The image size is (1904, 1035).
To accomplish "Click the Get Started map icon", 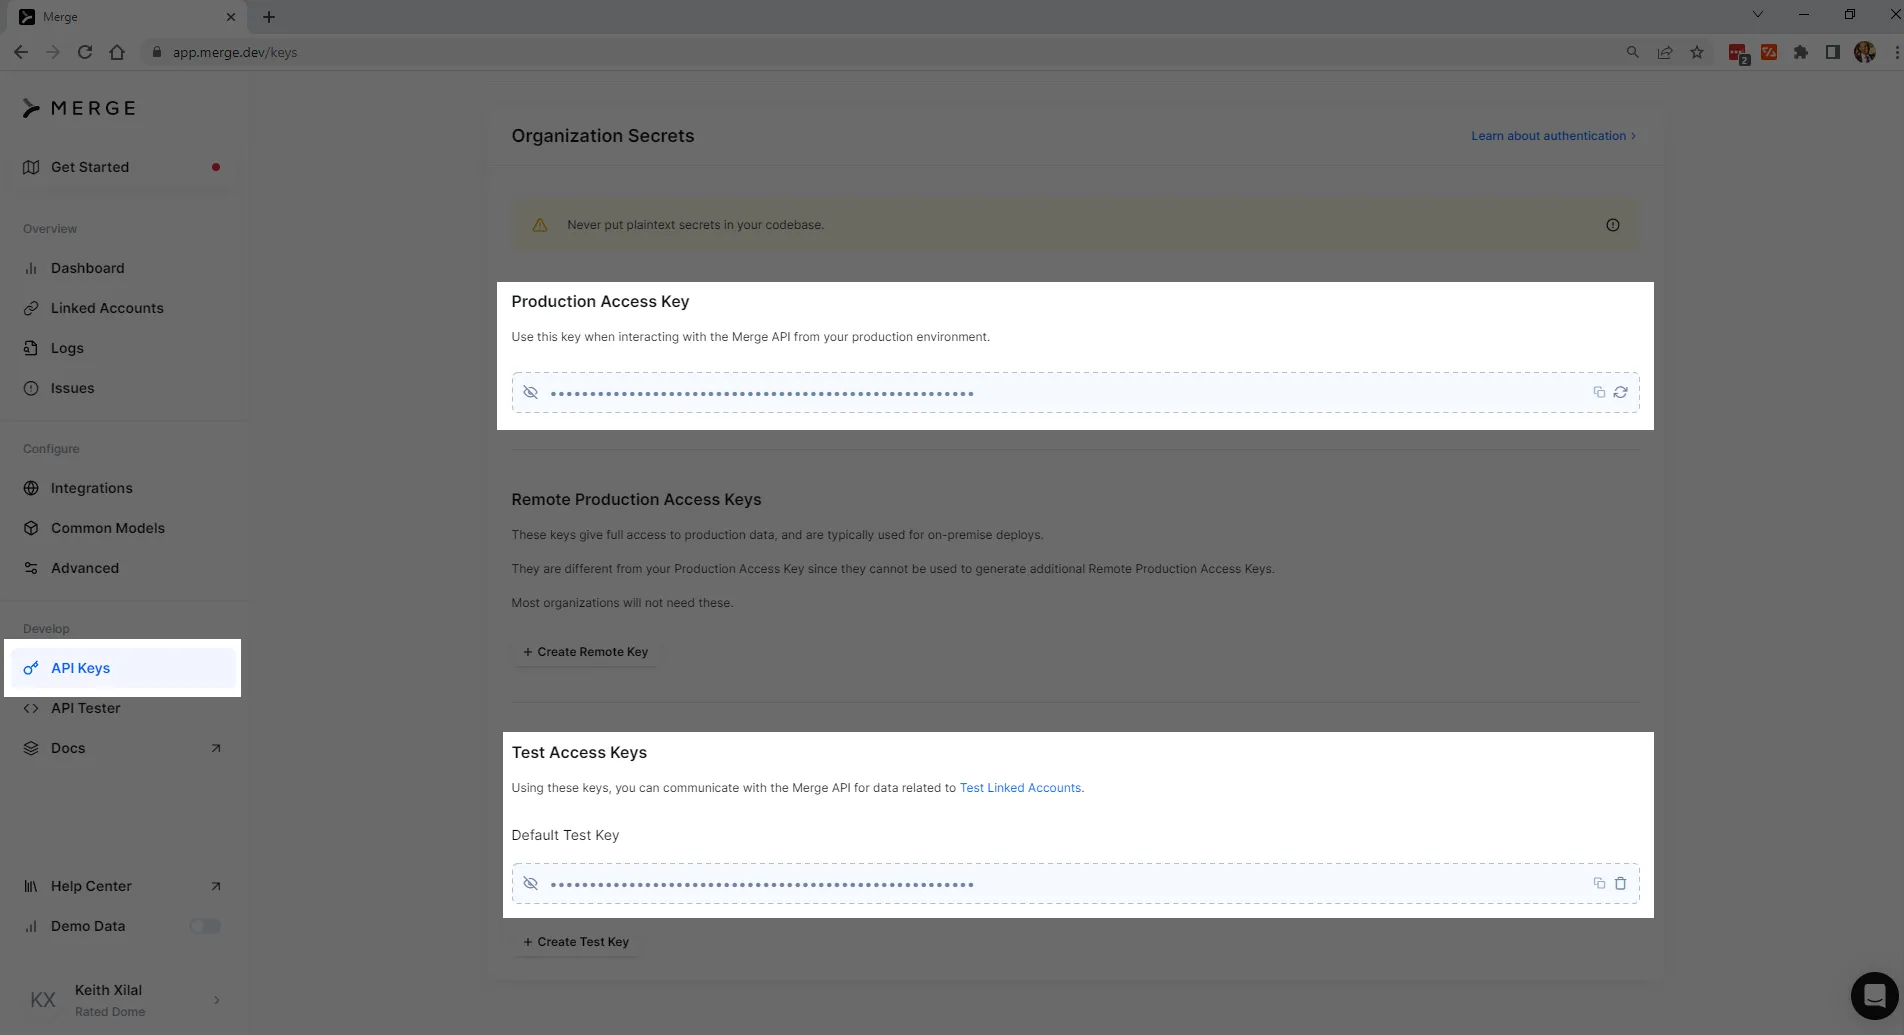I will tap(31, 167).
